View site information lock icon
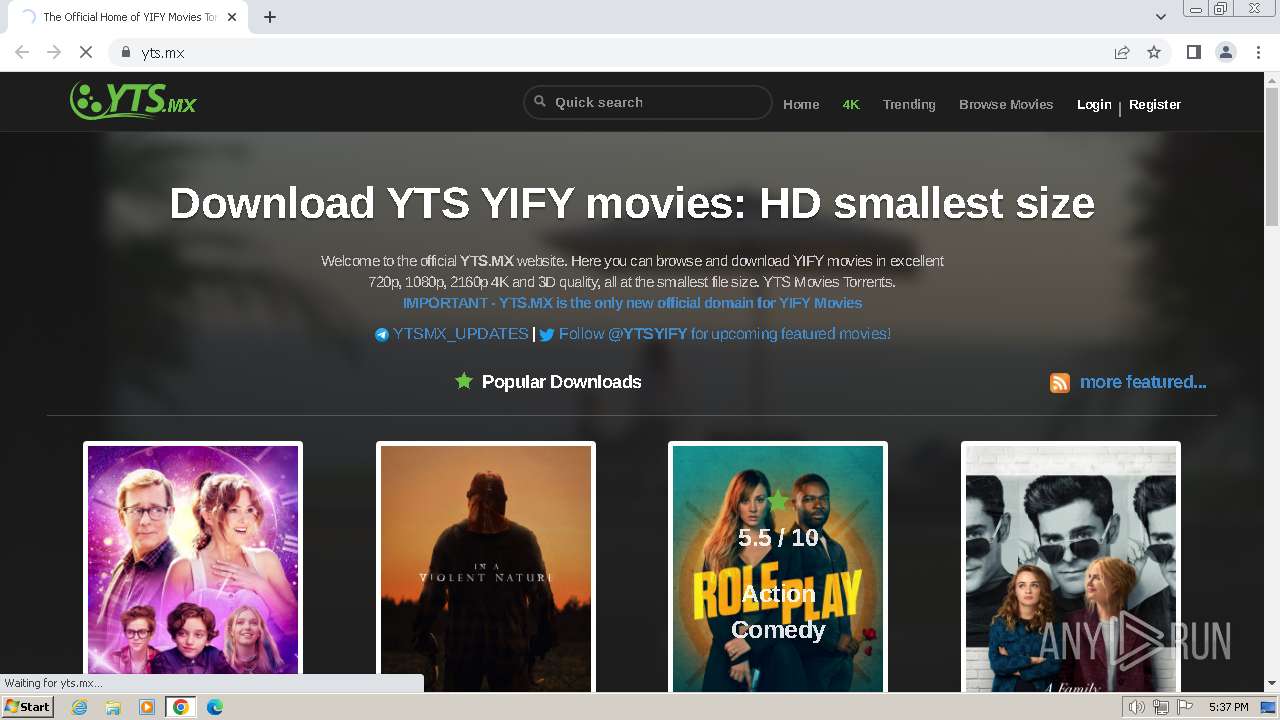 [126, 52]
